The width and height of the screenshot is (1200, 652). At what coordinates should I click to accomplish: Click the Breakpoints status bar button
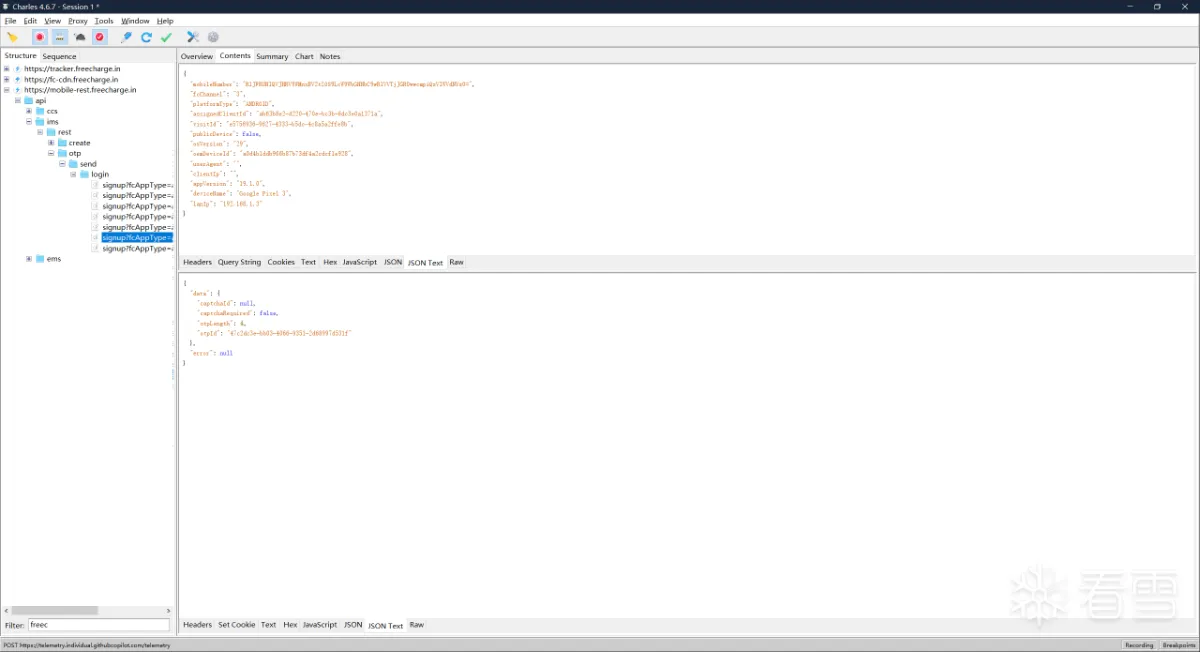pos(1178,645)
